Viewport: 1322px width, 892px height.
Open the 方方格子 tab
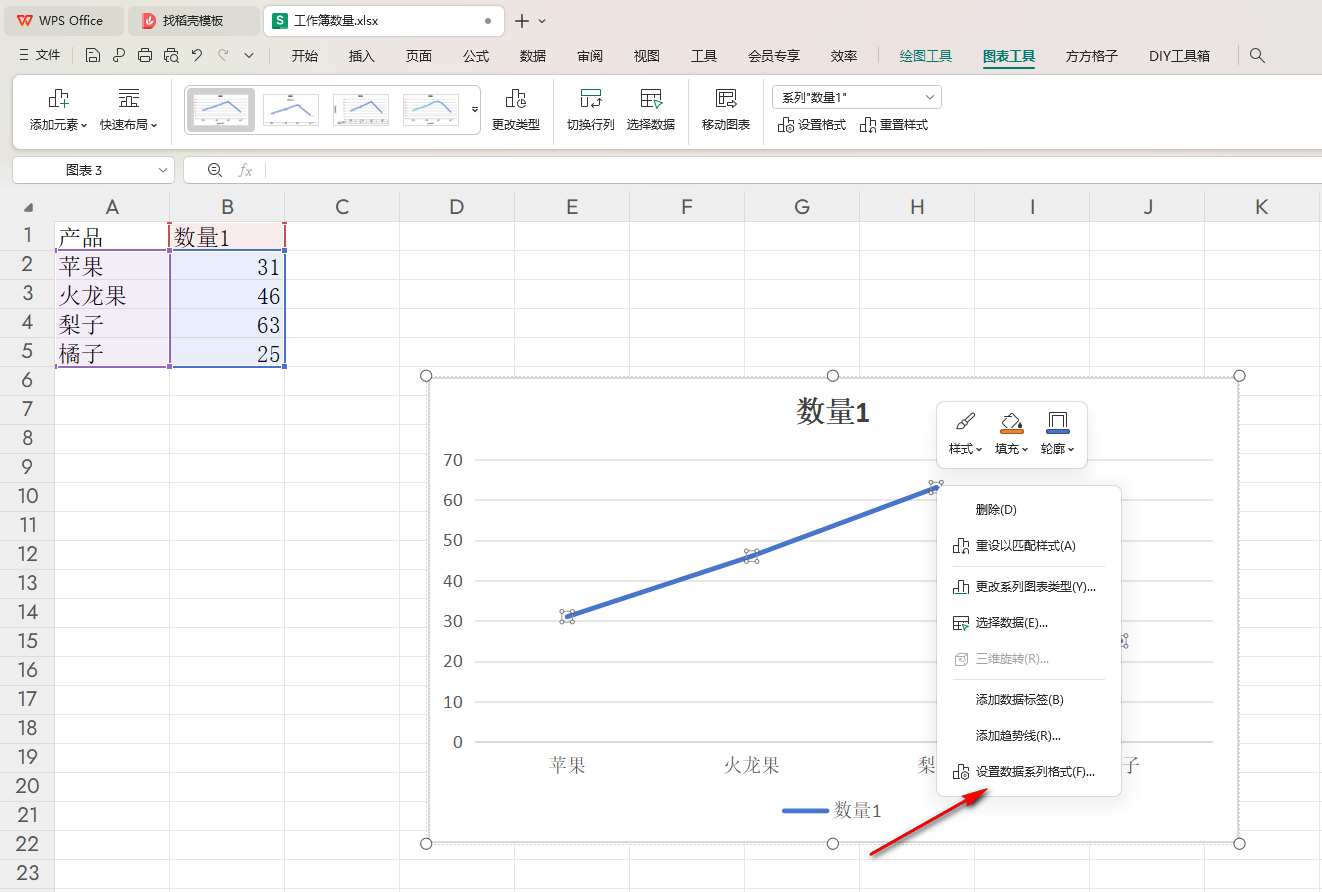coord(1092,56)
